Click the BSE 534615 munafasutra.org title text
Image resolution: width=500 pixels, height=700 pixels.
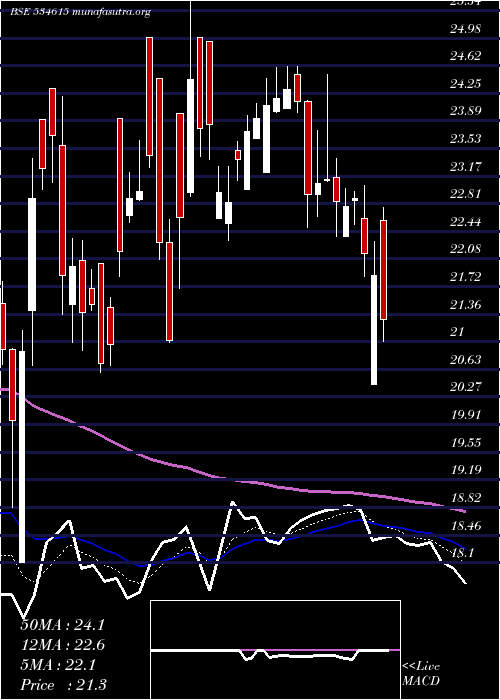tap(81, 12)
